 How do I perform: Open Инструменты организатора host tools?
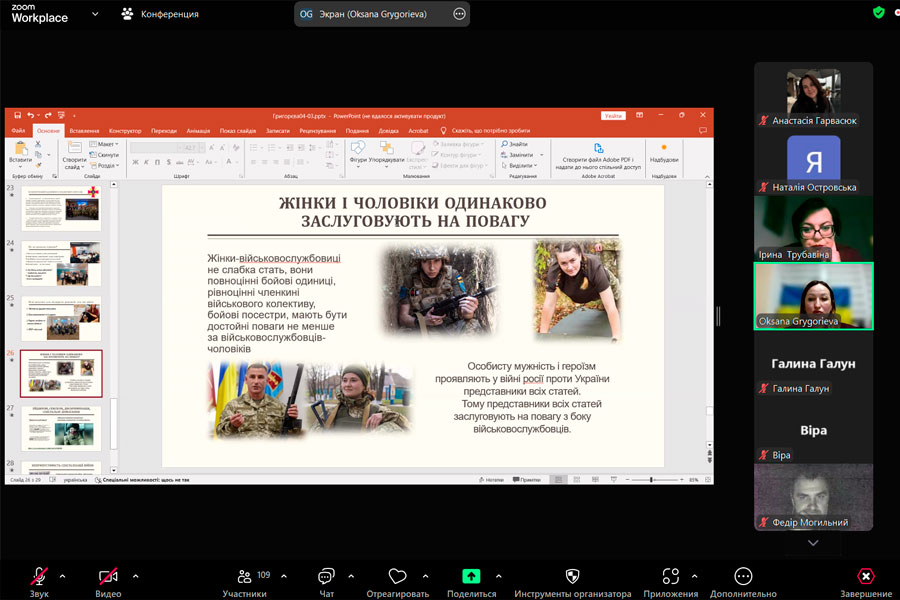(572, 577)
